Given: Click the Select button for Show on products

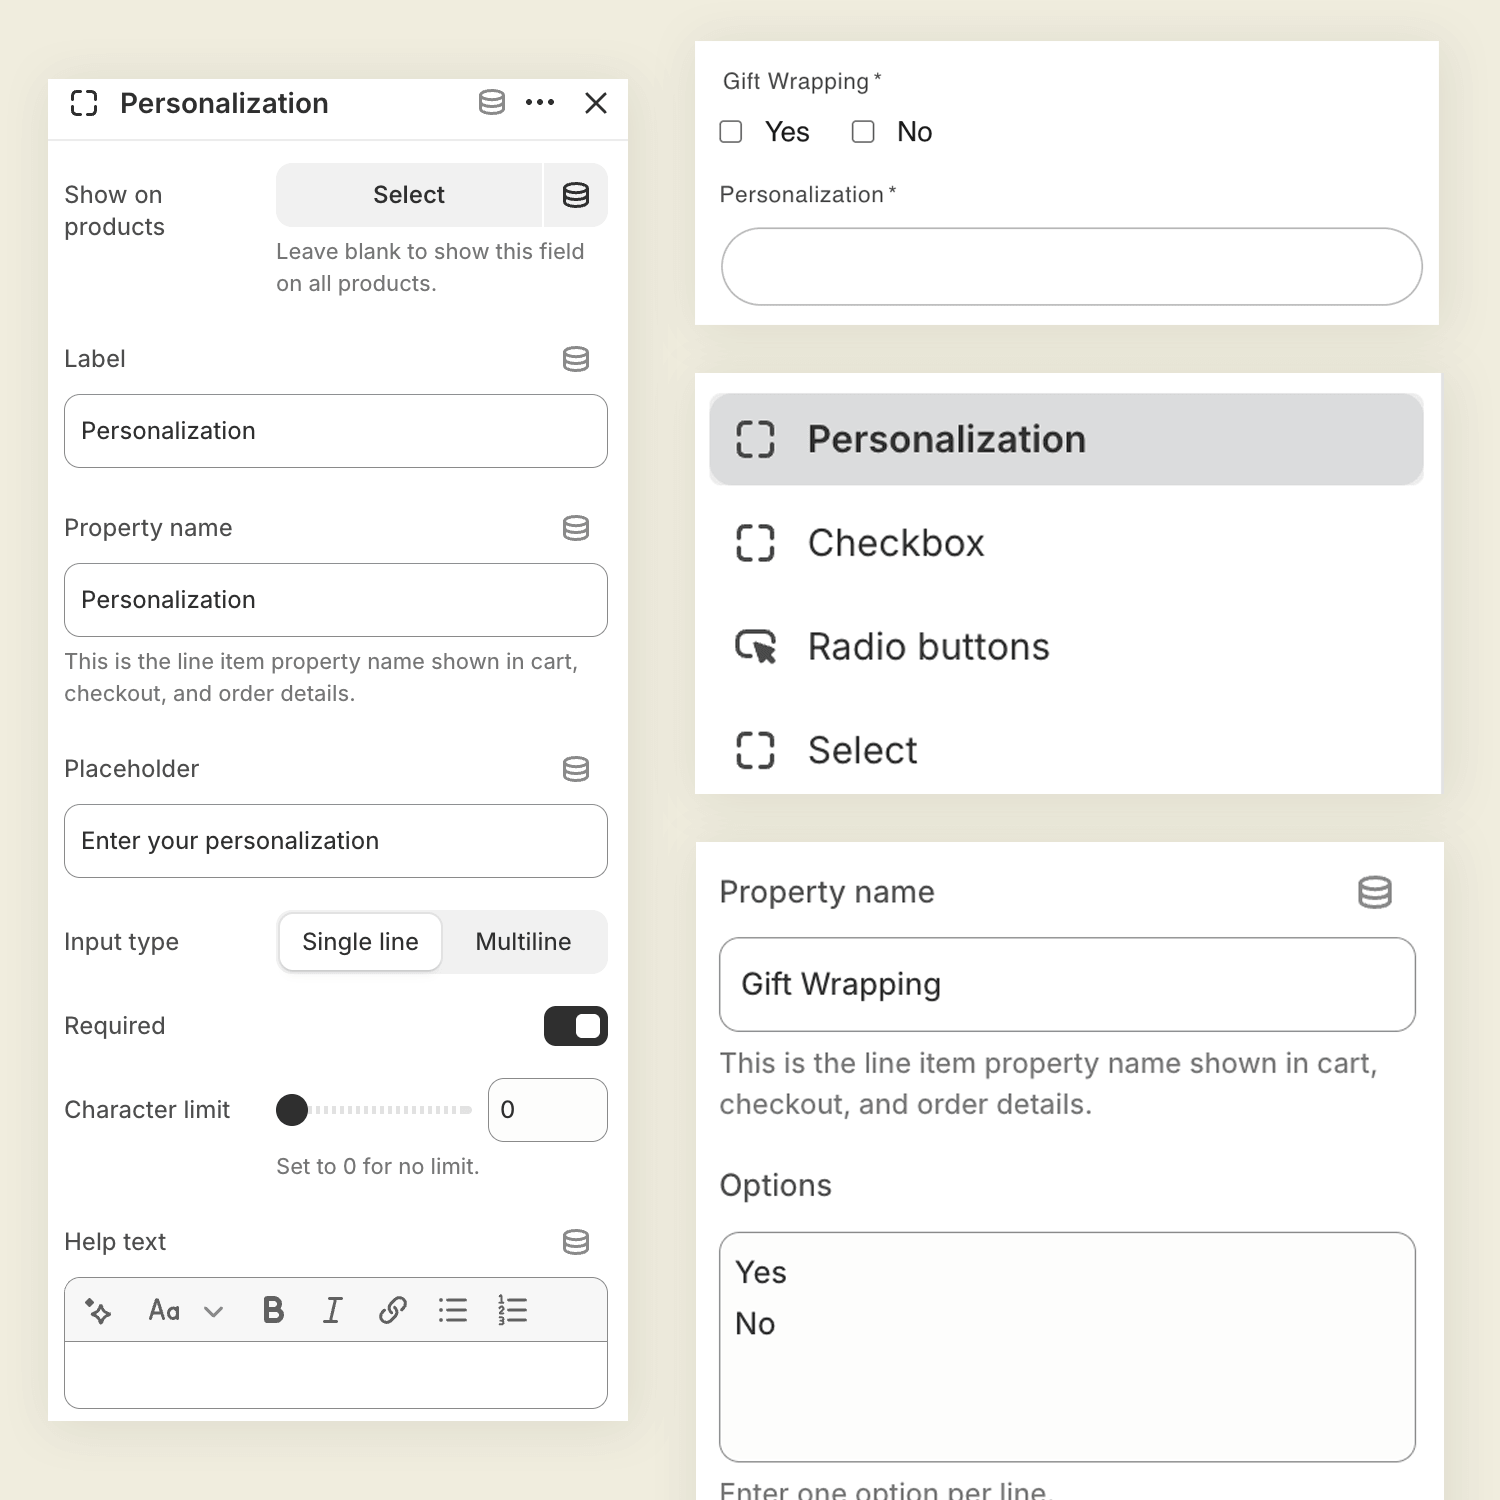Looking at the screenshot, I should pyautogui.click(x=409, y=195).
